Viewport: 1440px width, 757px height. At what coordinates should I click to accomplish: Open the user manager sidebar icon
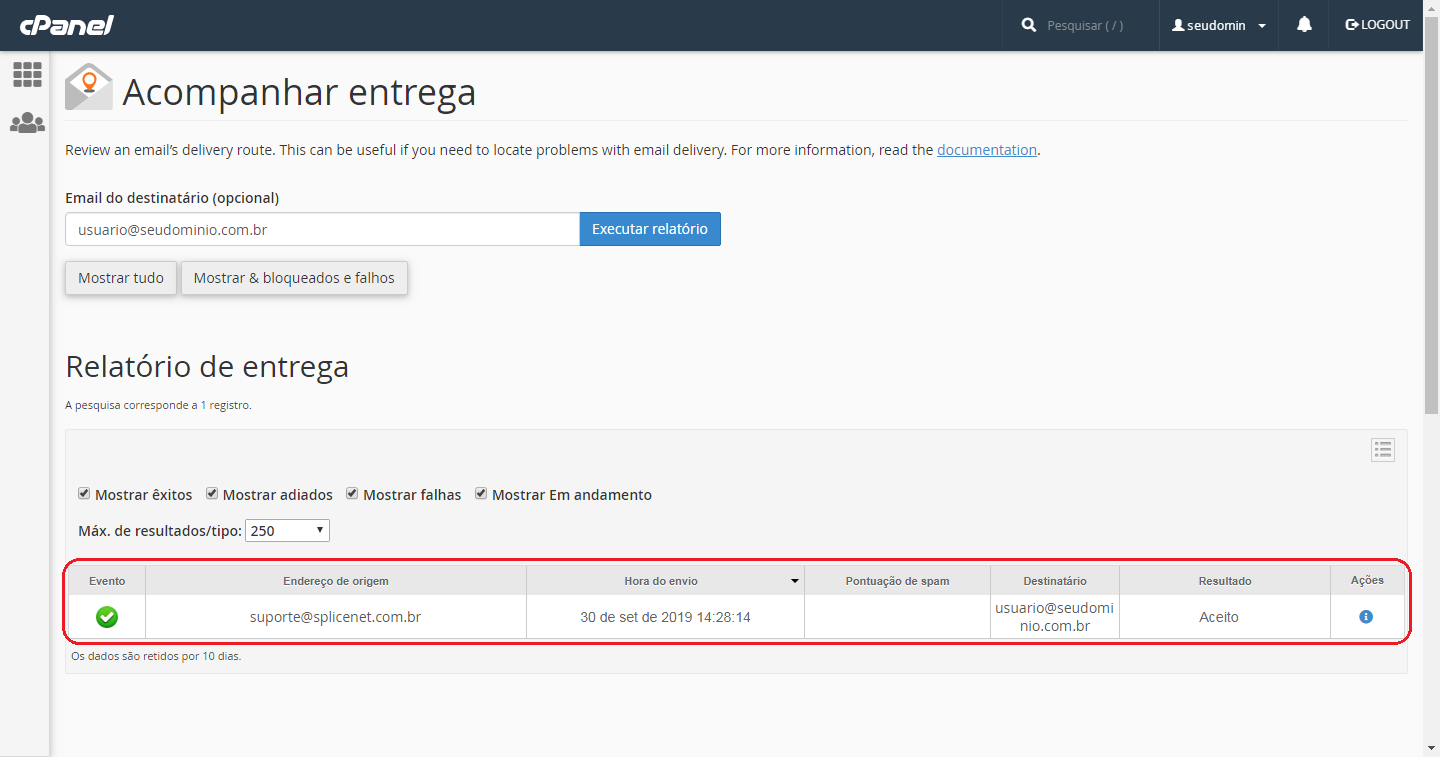pyautogui.click(x=27, y=123)
